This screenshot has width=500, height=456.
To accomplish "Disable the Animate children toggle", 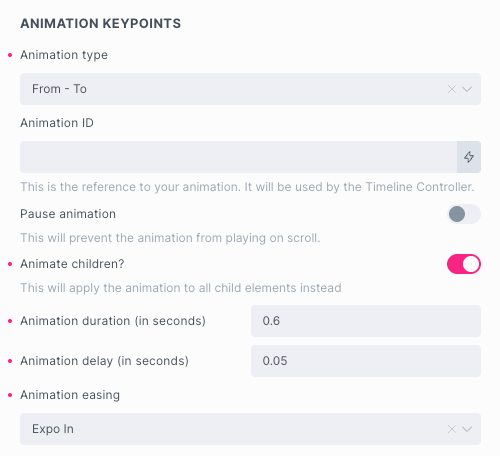I will [464, 264].
